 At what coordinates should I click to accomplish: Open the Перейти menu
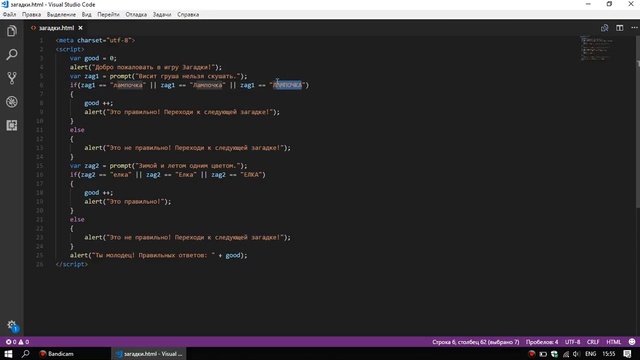click(x=108, y=14)
